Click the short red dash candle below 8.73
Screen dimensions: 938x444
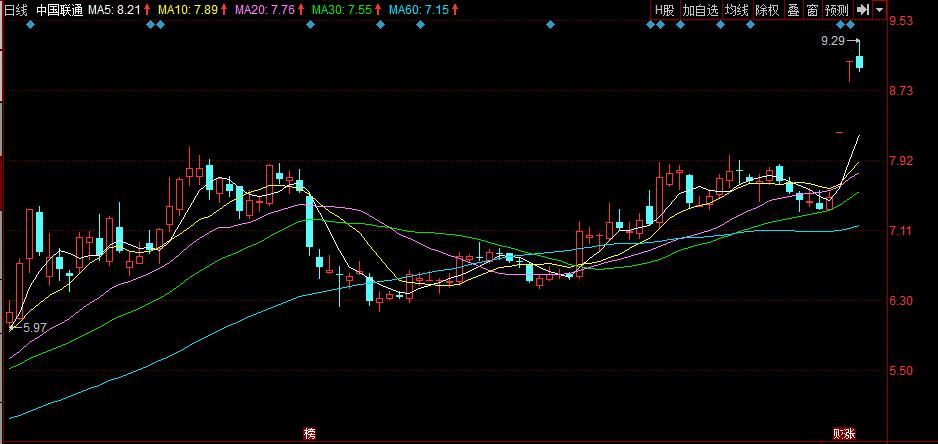pyautogui.click(x=840, y=132)
